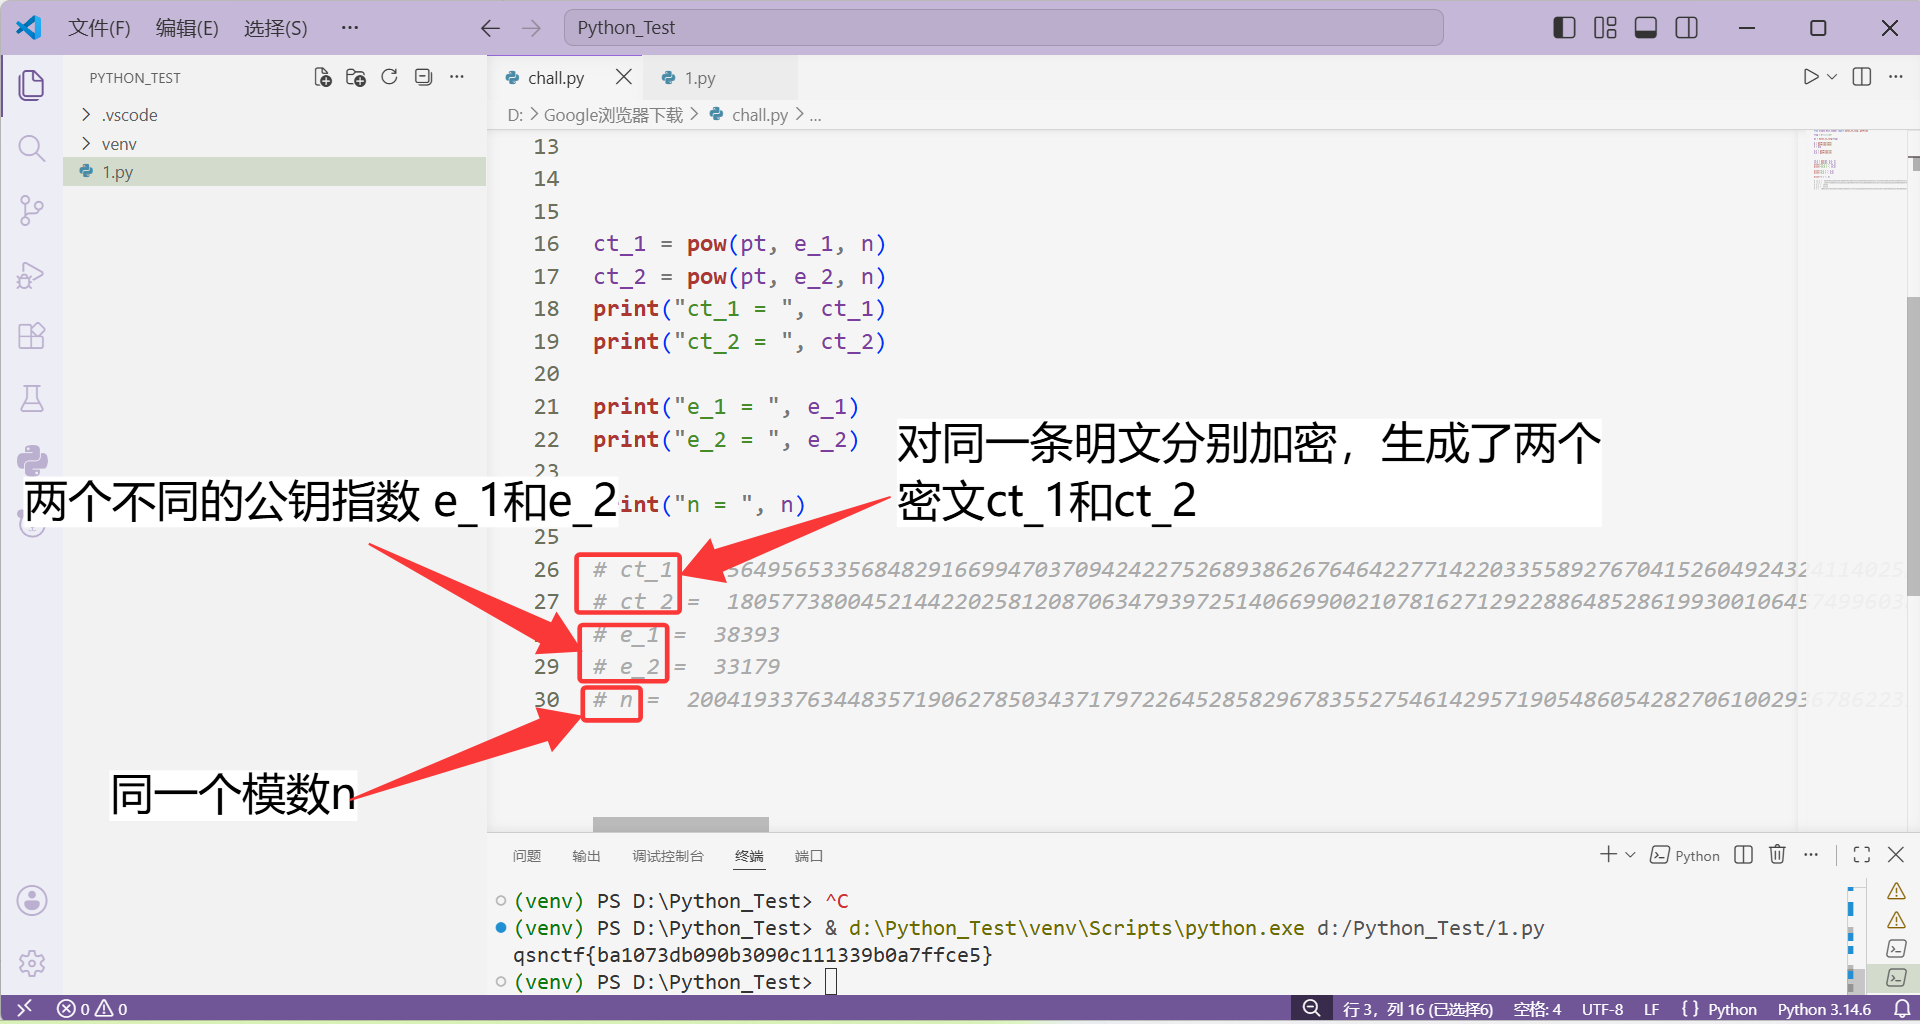This screenshot has height=1024, width=1920.
Task: Open the title bar overflow menu
Action: click(349, 28)
